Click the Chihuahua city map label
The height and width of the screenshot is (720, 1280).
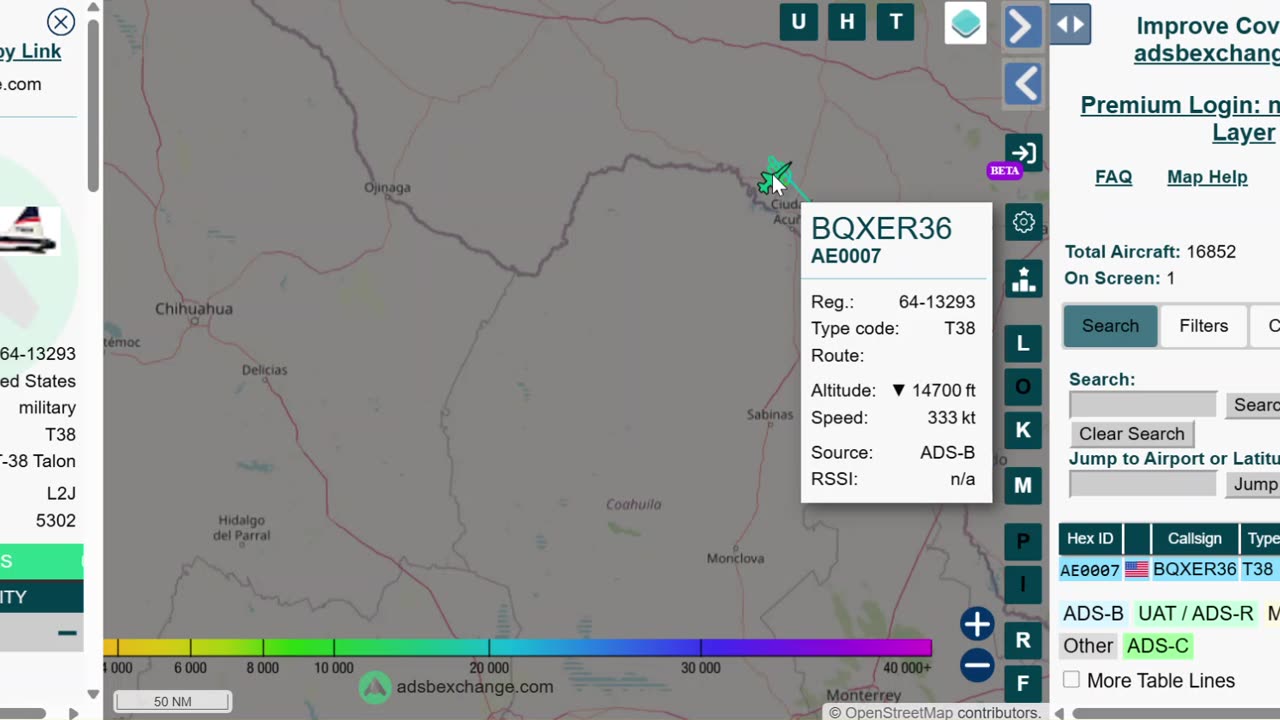click(x=194, y=308)
